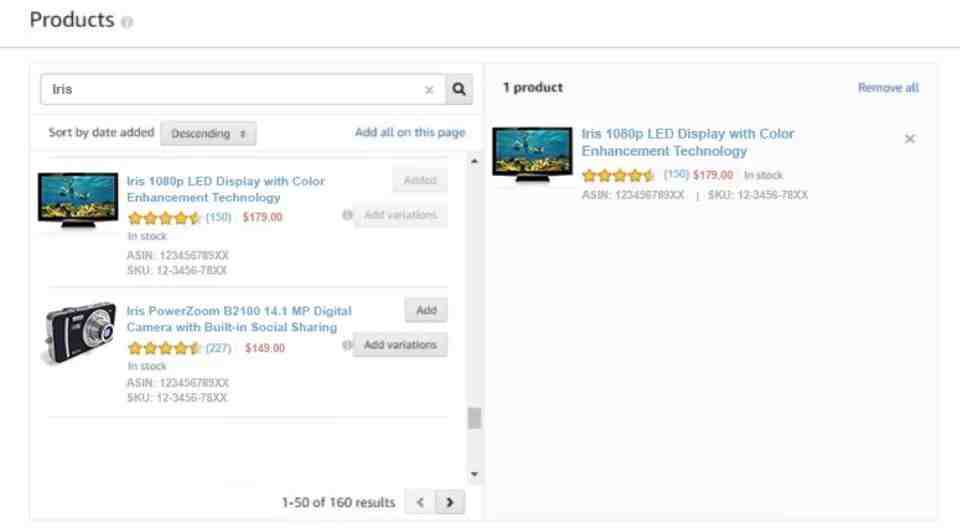The width and height of the screenshot is (960, 531).
Task: Click info icon beside LED display's Add variations
Action: point(347,215)
